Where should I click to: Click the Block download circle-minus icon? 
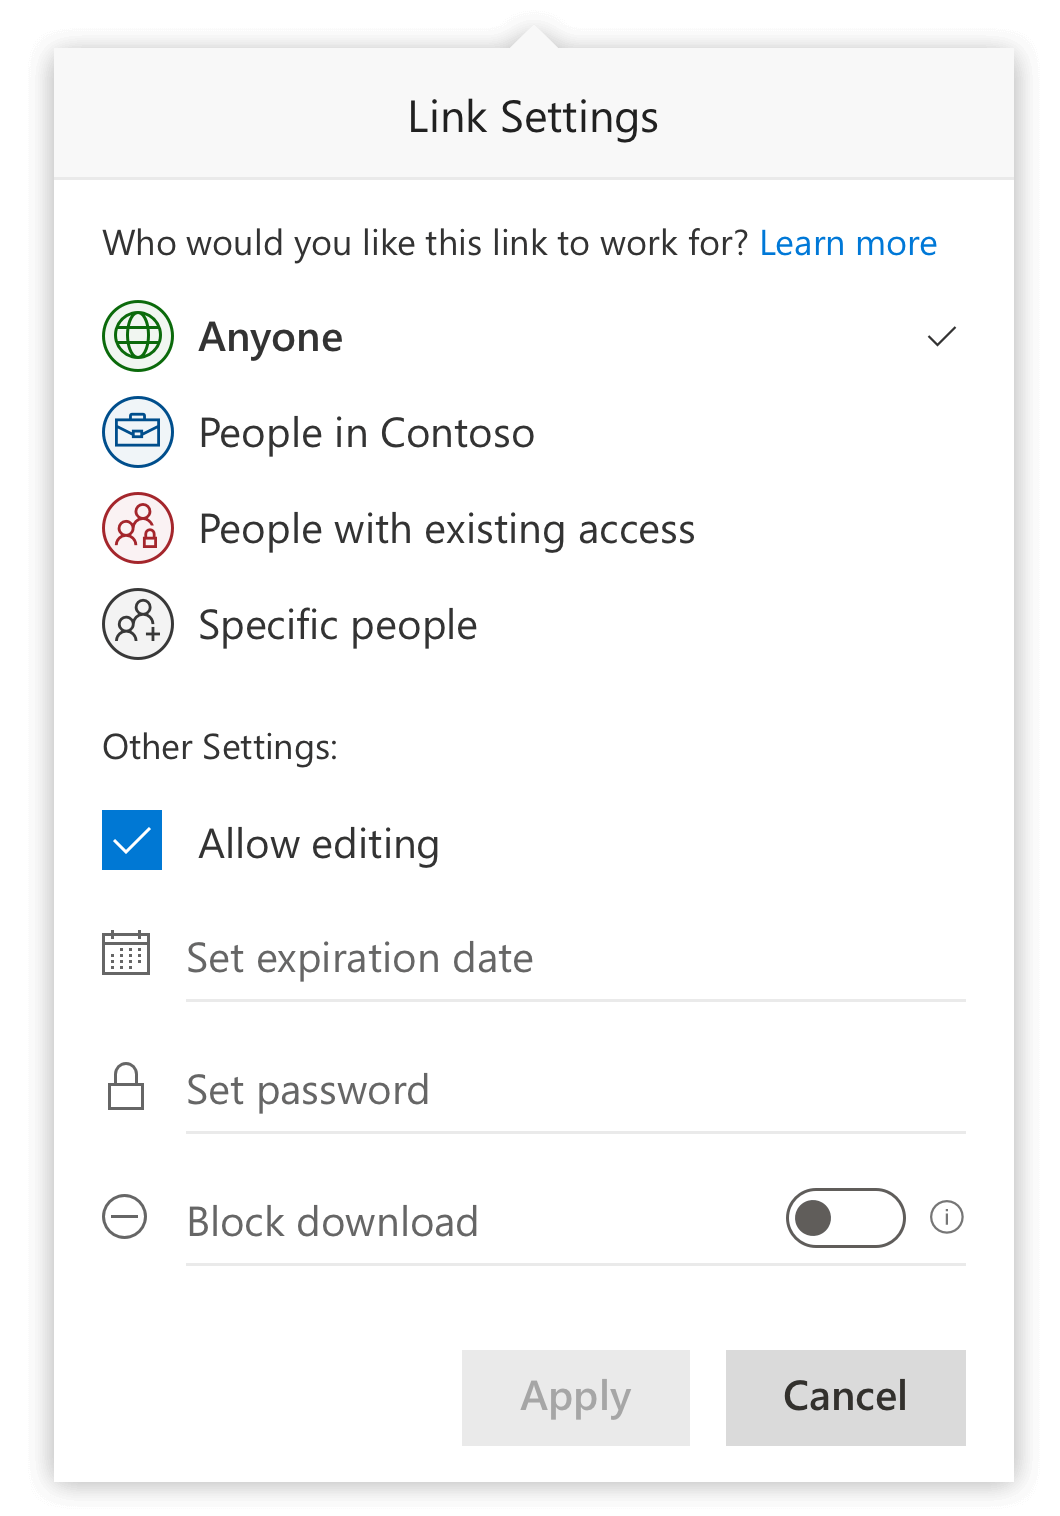pos(124,1218)
